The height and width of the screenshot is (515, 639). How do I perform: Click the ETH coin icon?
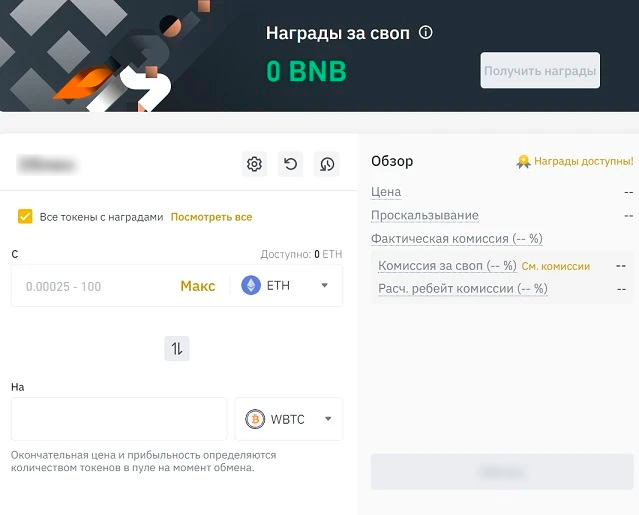251,285
